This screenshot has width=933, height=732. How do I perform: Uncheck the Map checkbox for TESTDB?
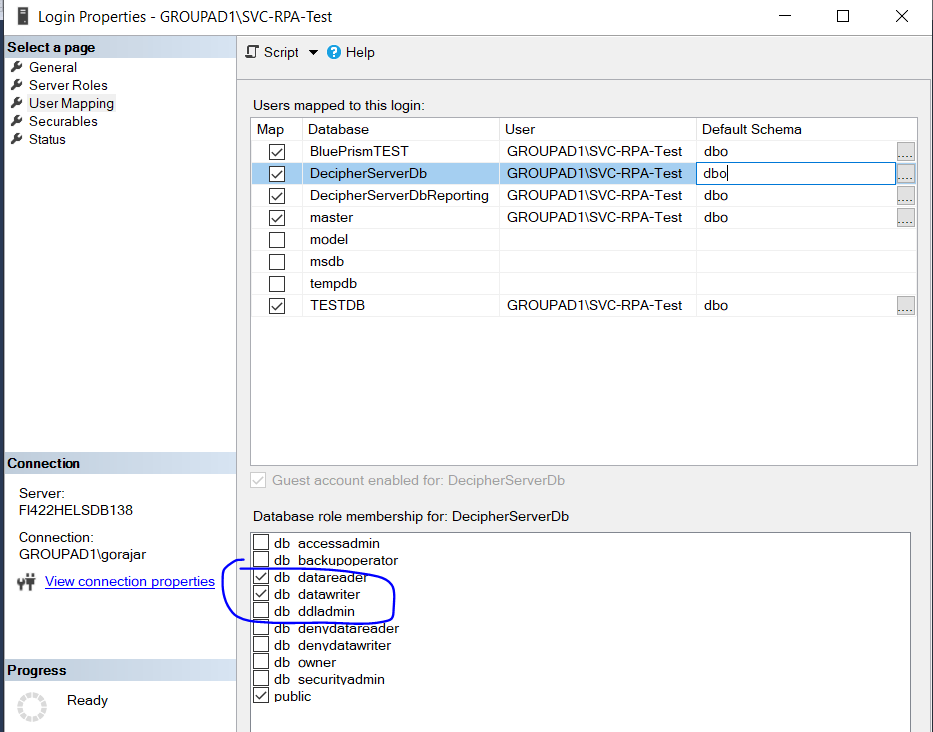(277, 306)
